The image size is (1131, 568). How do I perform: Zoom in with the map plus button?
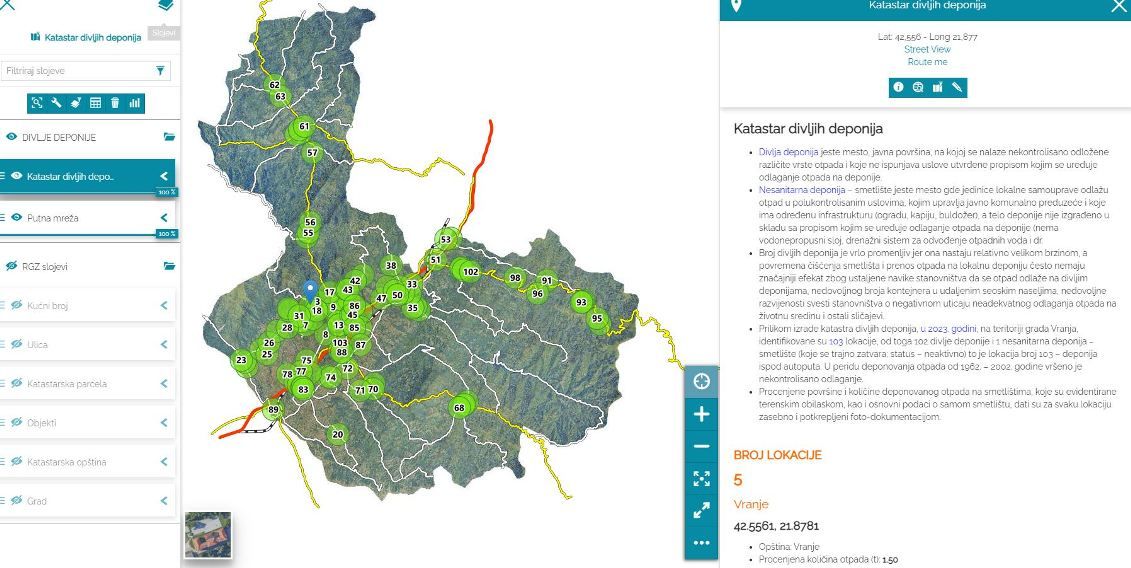(x=701, y=414)
